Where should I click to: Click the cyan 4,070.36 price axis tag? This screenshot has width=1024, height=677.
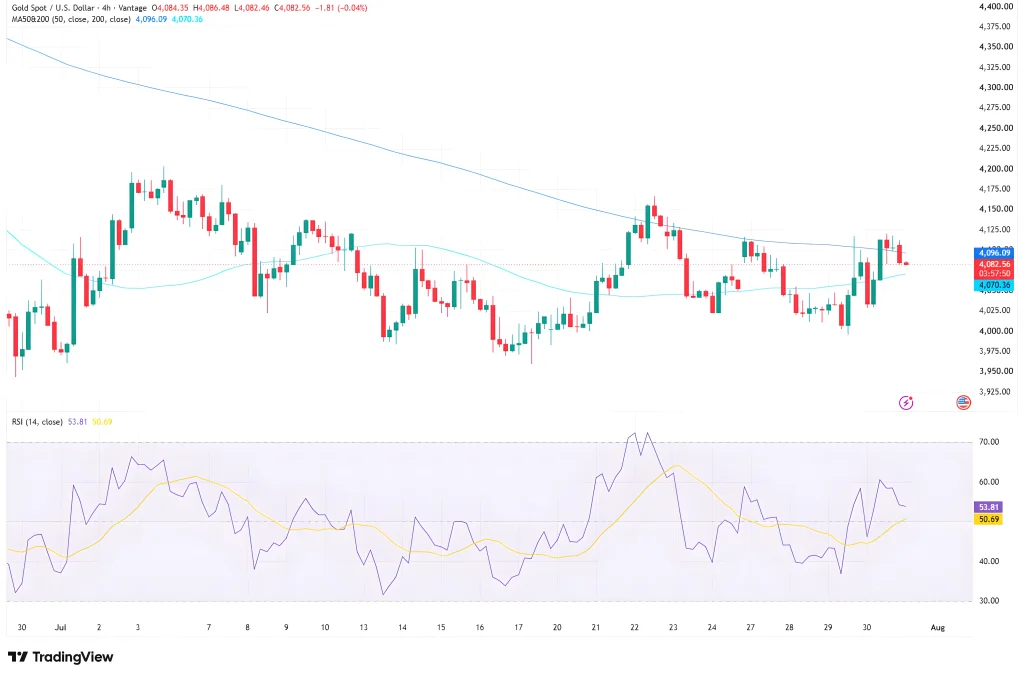(x=994, y=285)
